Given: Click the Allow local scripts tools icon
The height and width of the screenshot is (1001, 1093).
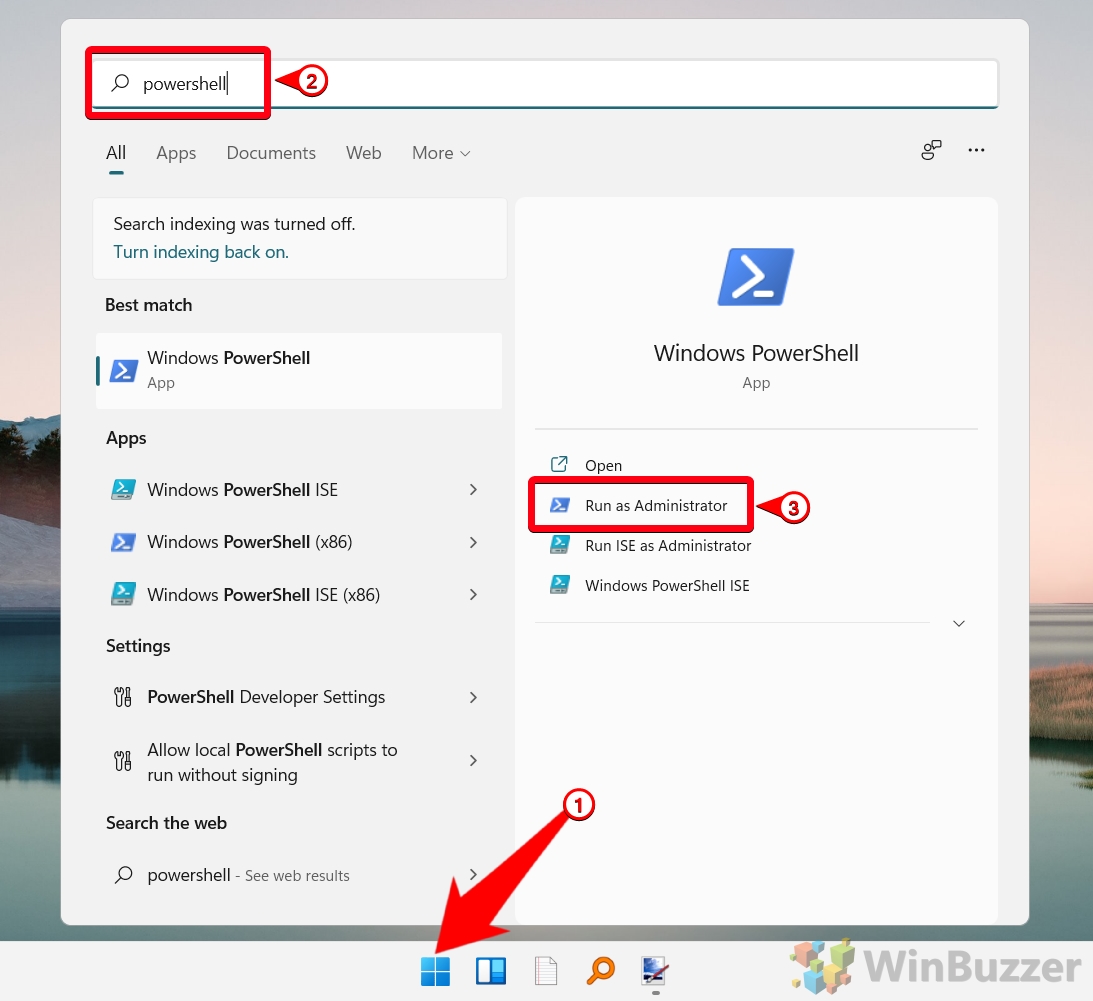Looking at the screenshot, I should [x=123, y=761].
